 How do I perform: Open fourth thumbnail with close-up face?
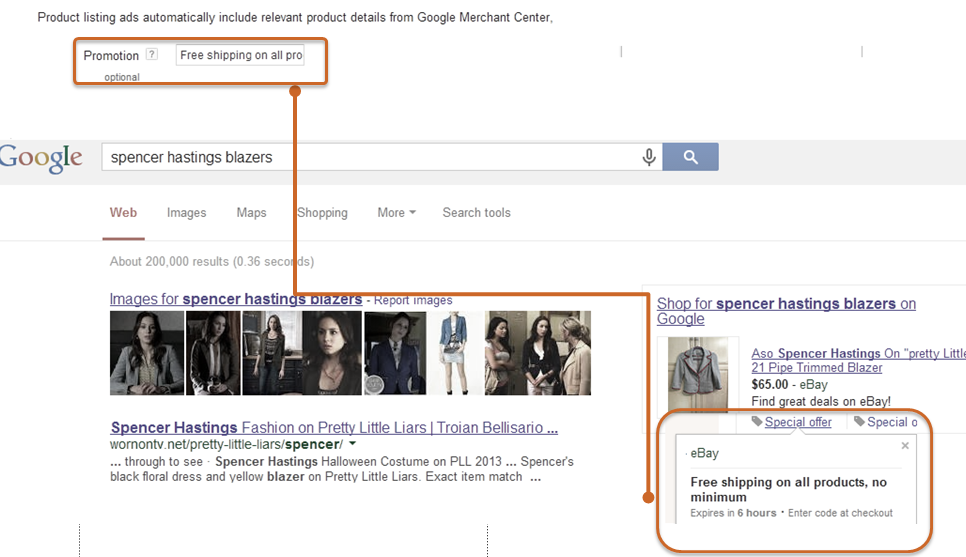coord(331,353)
